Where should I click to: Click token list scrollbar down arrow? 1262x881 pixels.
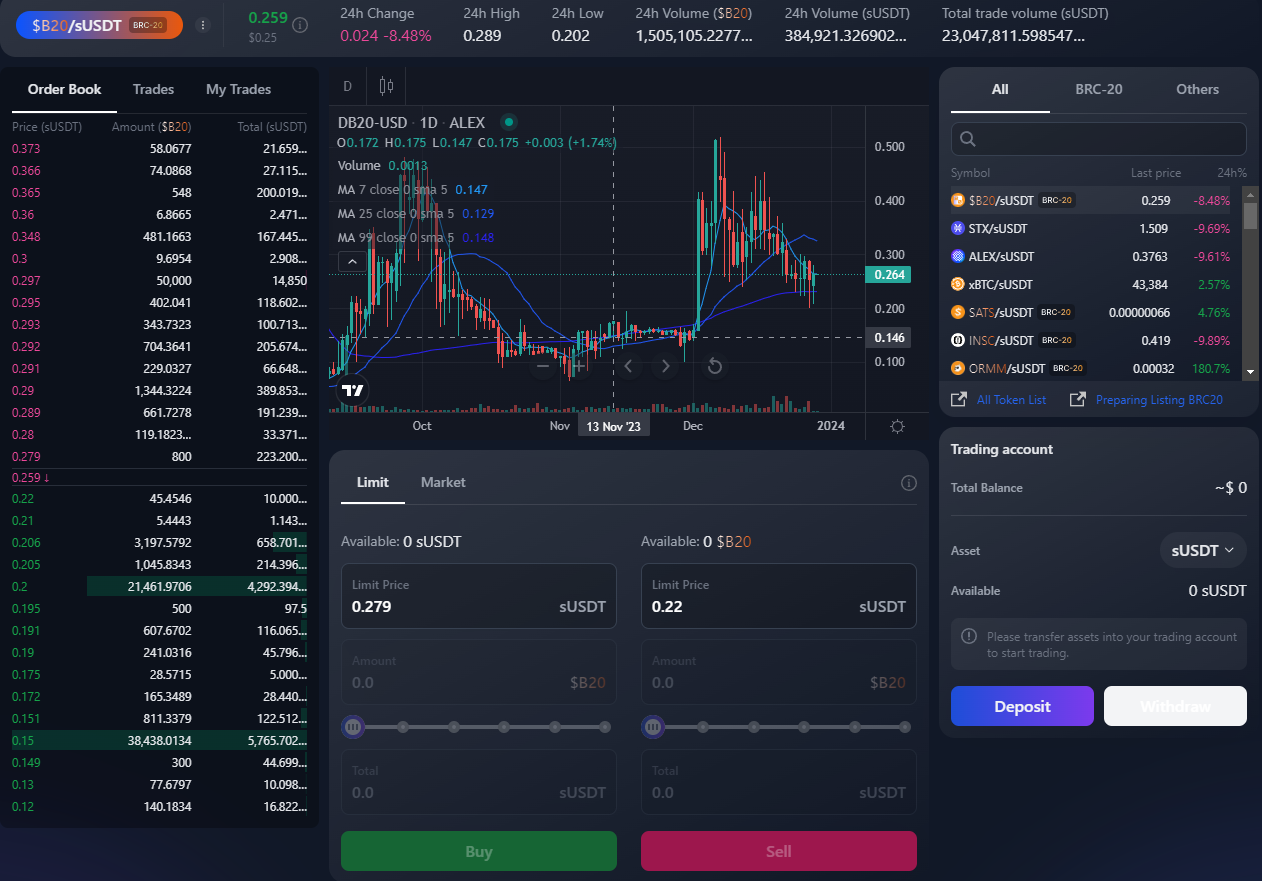tap(1250, 372)
